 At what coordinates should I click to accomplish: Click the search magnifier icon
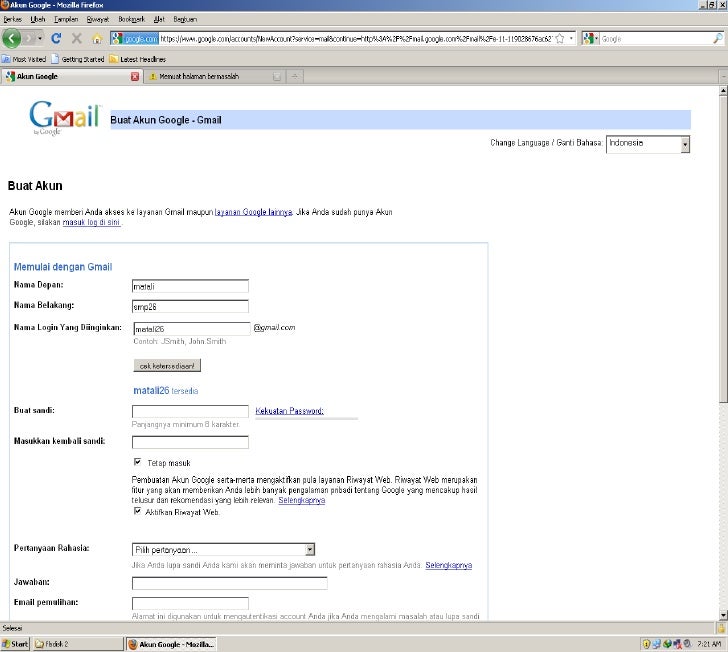pos(717,39)
